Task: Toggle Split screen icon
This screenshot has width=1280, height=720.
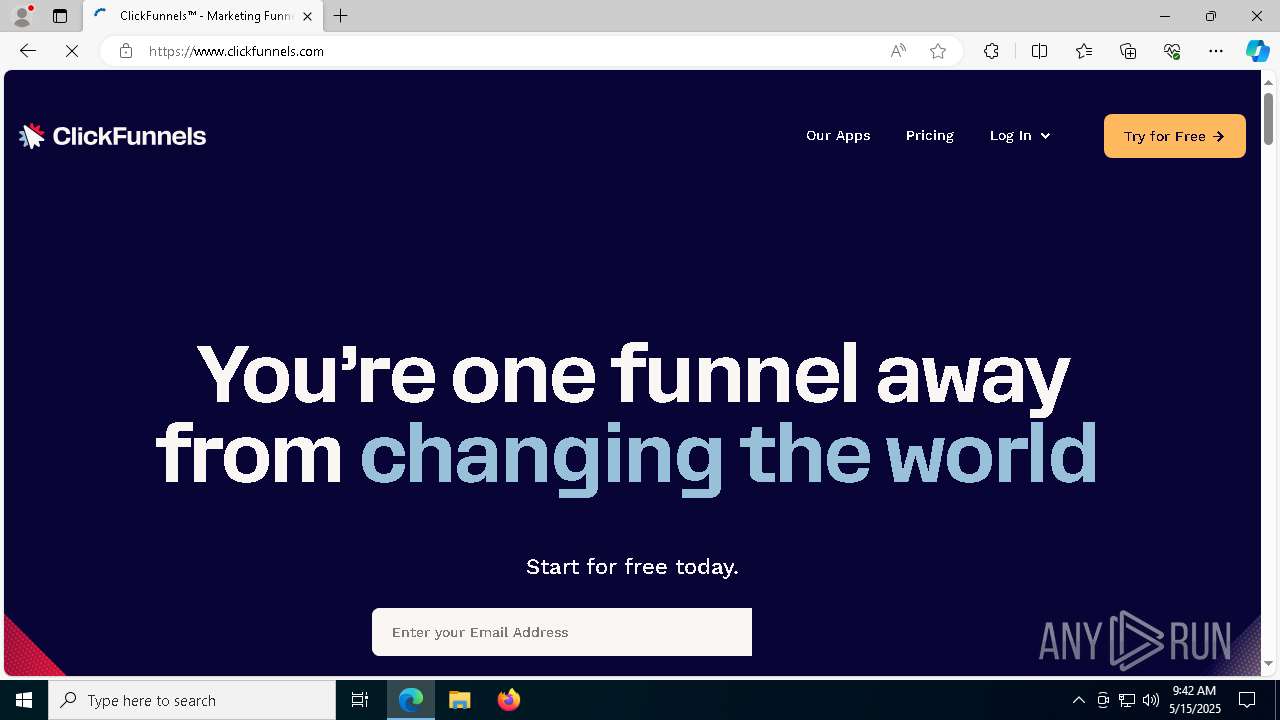Action: (1039, 51)
